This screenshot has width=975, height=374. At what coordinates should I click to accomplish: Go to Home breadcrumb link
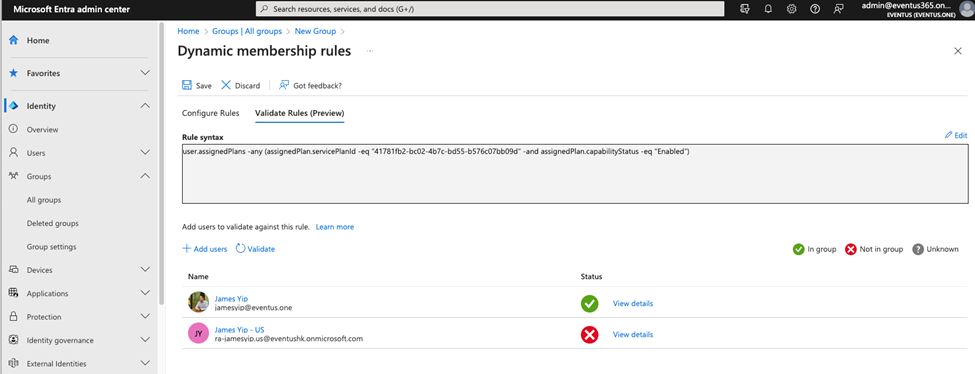point(188,31)
